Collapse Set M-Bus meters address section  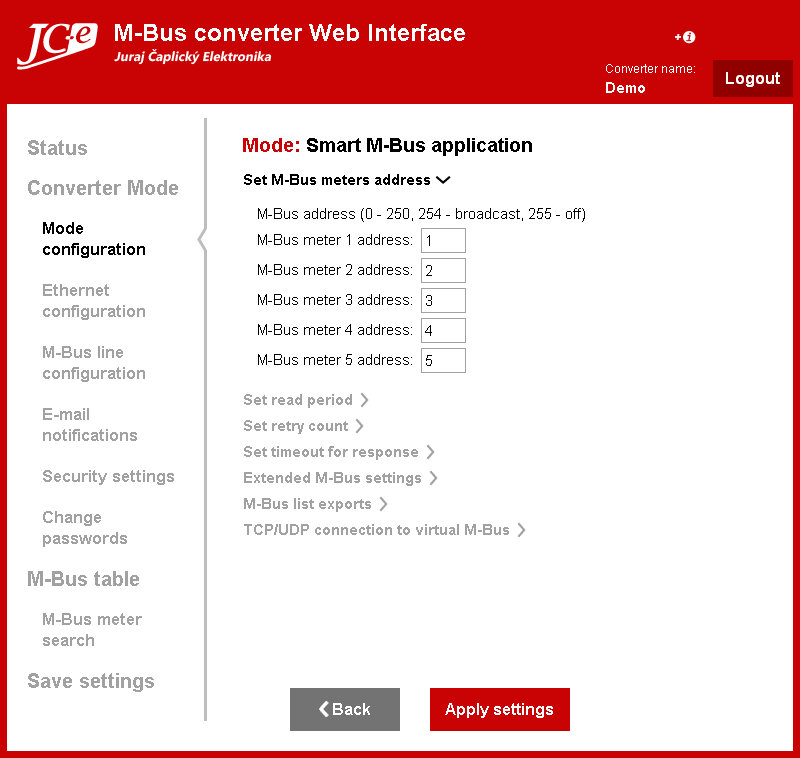[x=347, y=180]
